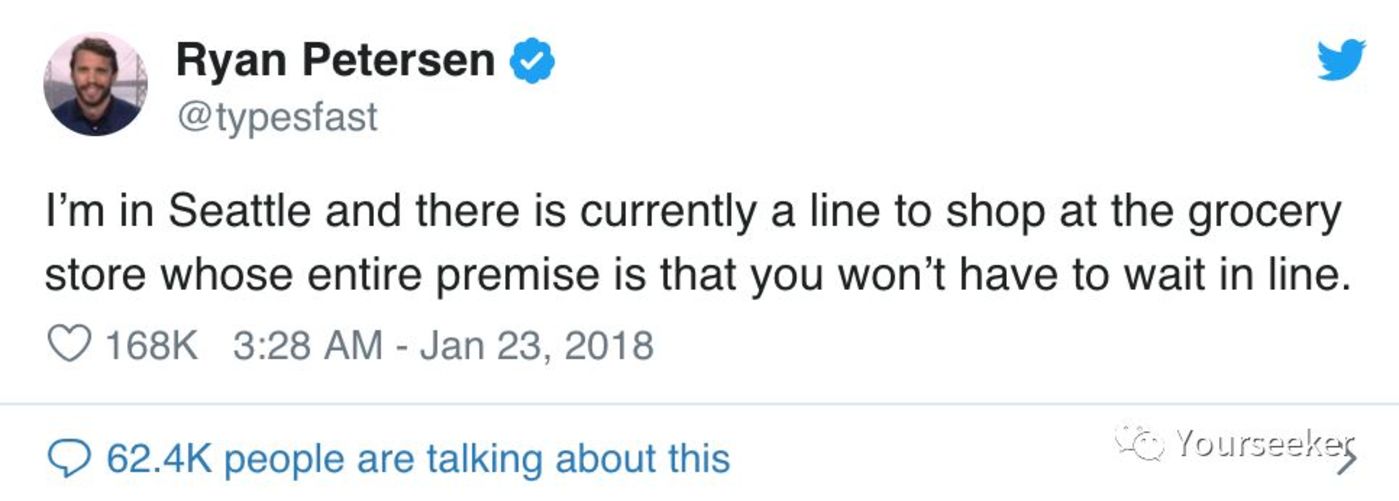
Task: Click the Yourseeker watermark text
Action: pos(1264,443)
